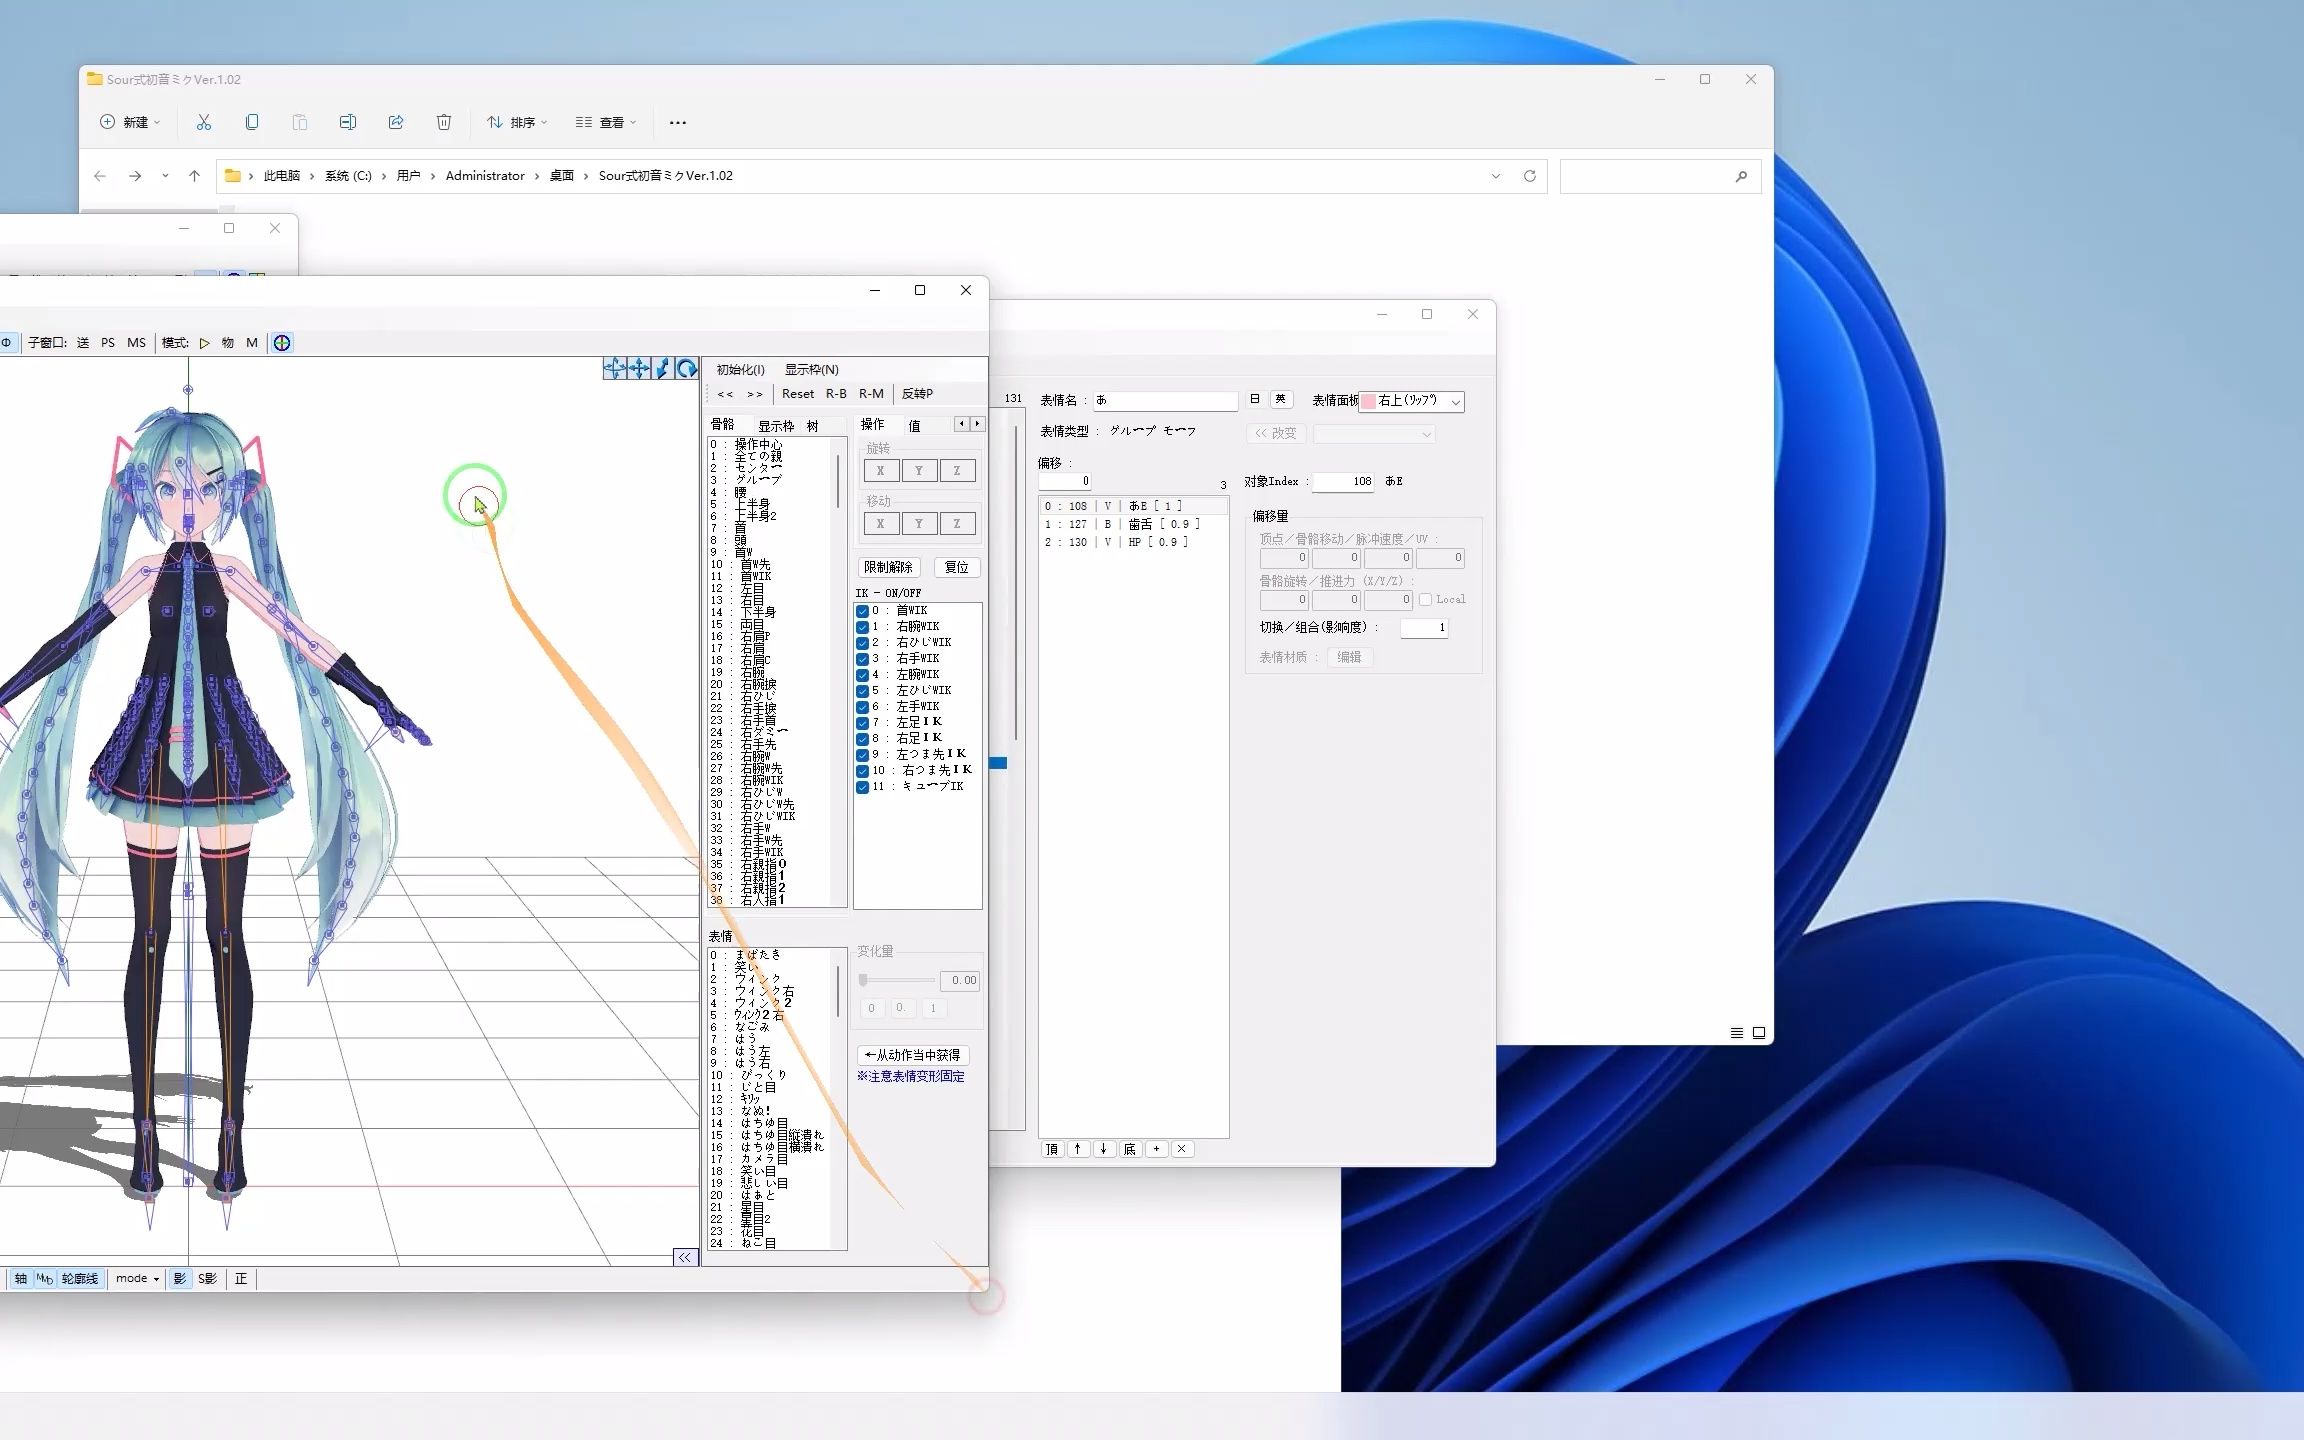Viewport: 2304px width, 1440px height.
Task: Click the Paste icon in File Explorer
Action: [x=300, y=122]
